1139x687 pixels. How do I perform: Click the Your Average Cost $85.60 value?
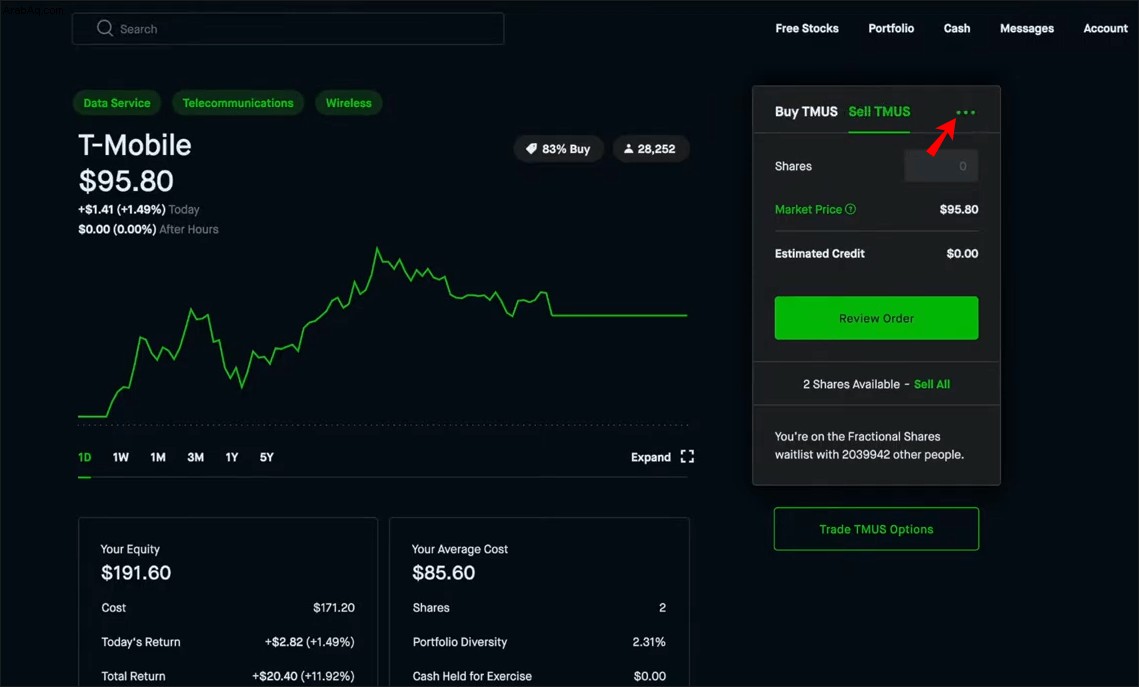click(444, 573)
